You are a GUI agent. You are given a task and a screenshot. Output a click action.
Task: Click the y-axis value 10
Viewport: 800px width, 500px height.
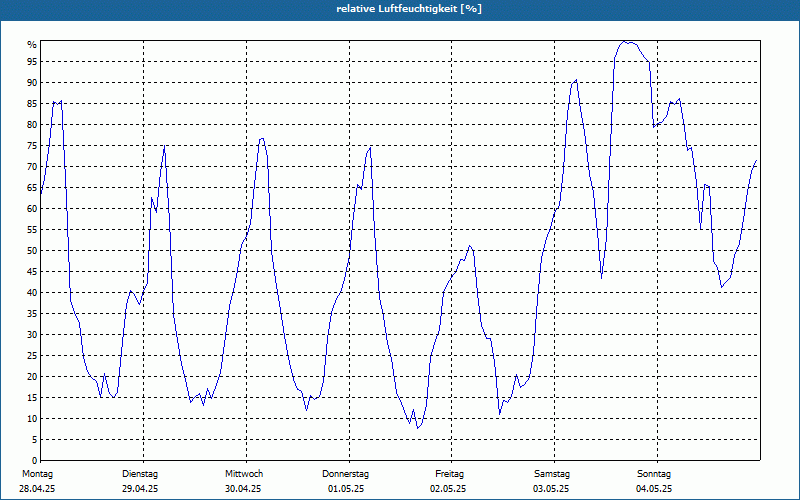32,419
